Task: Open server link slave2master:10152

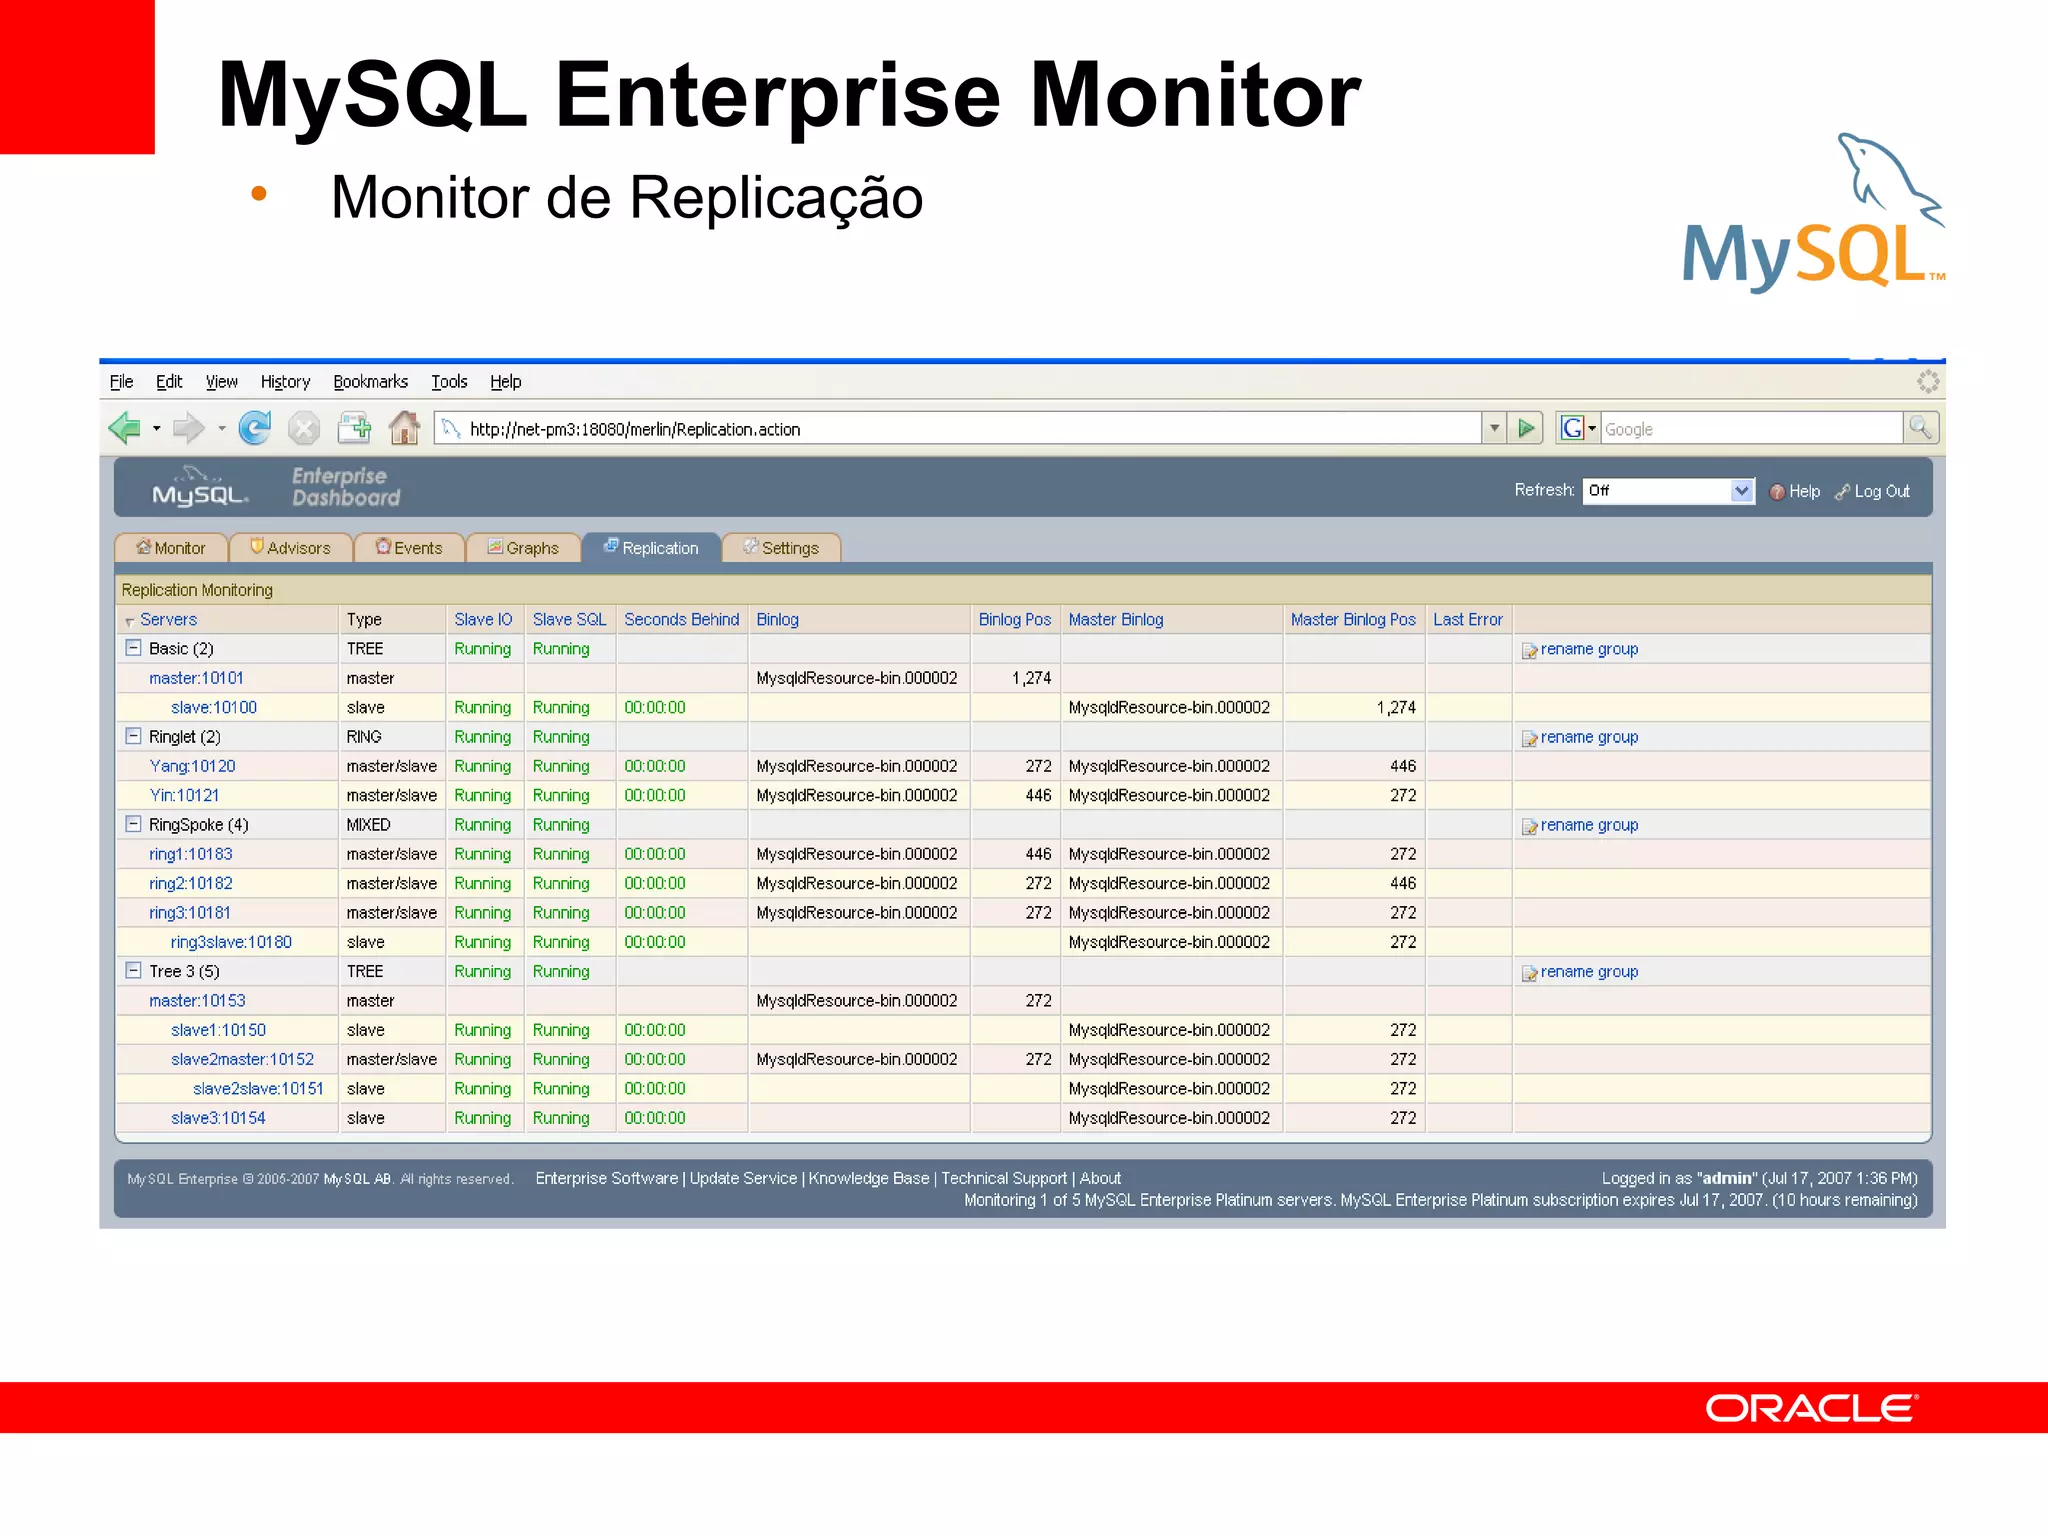Action: click(242, 1059)
